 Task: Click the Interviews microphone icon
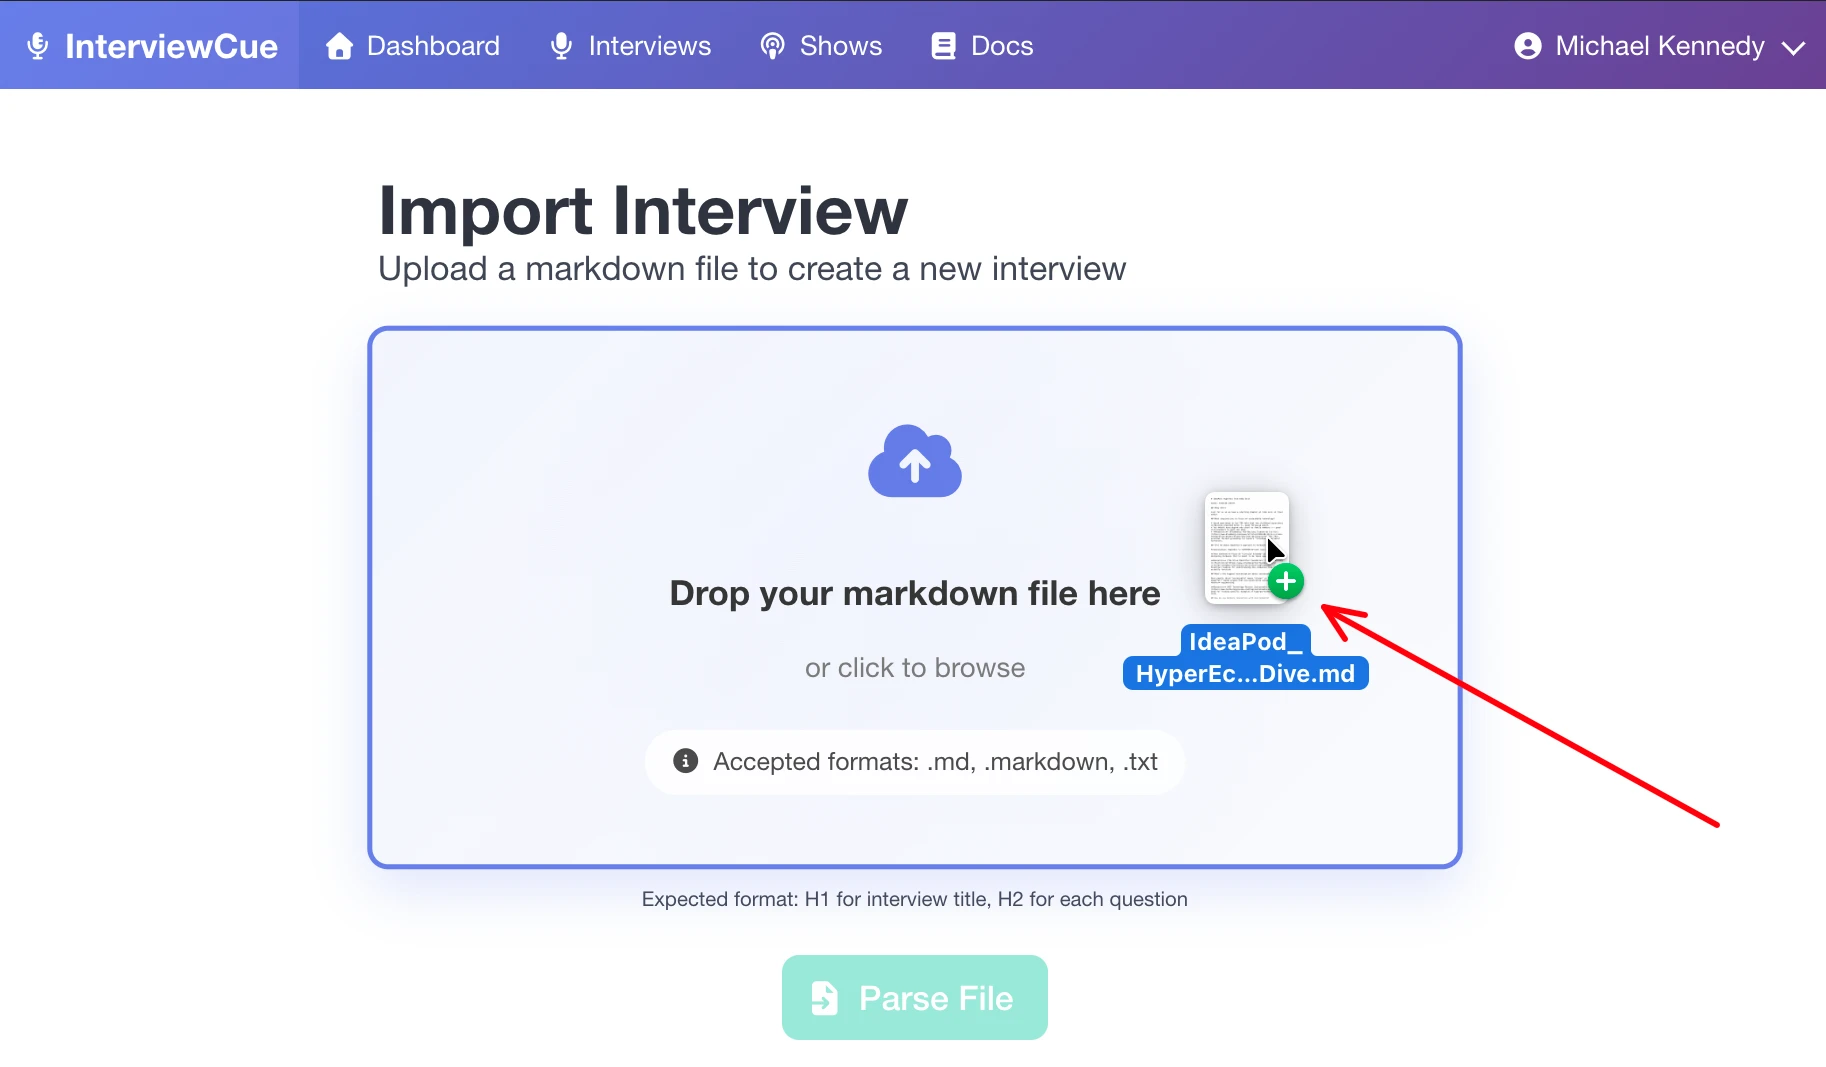(x=561, y=46)
